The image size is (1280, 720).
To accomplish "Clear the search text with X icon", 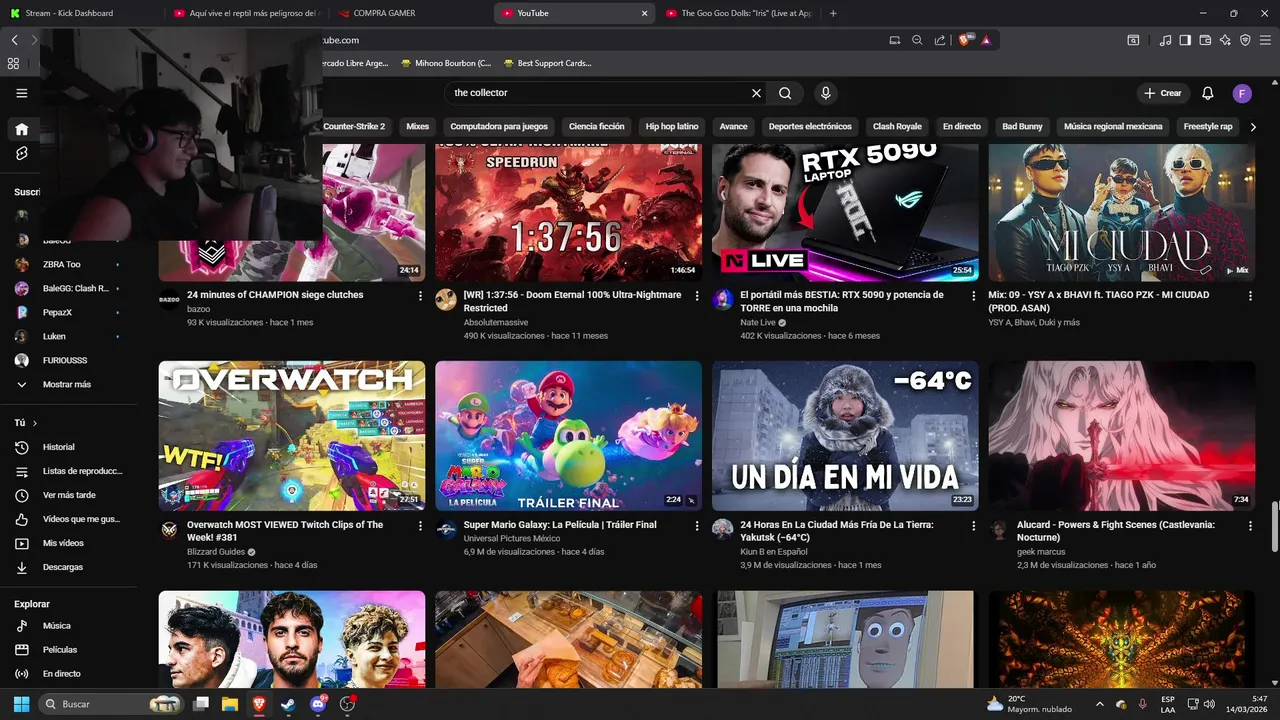I will 756,93.
